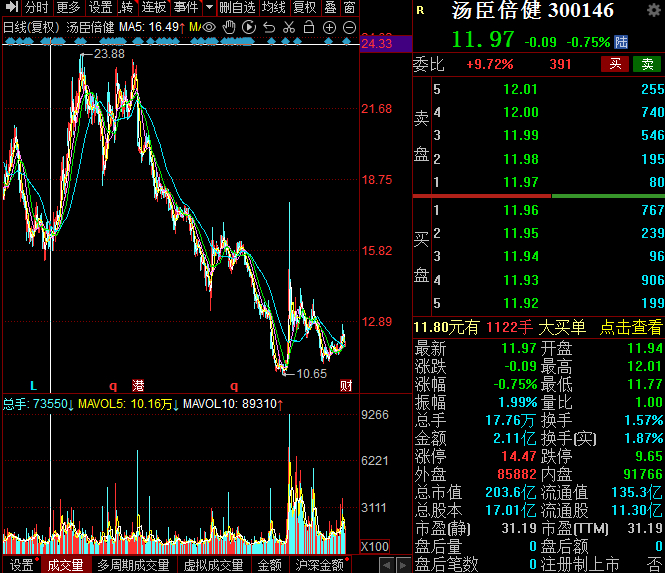Open the toolbar dropdown arrow after 事件

(209, 7)
